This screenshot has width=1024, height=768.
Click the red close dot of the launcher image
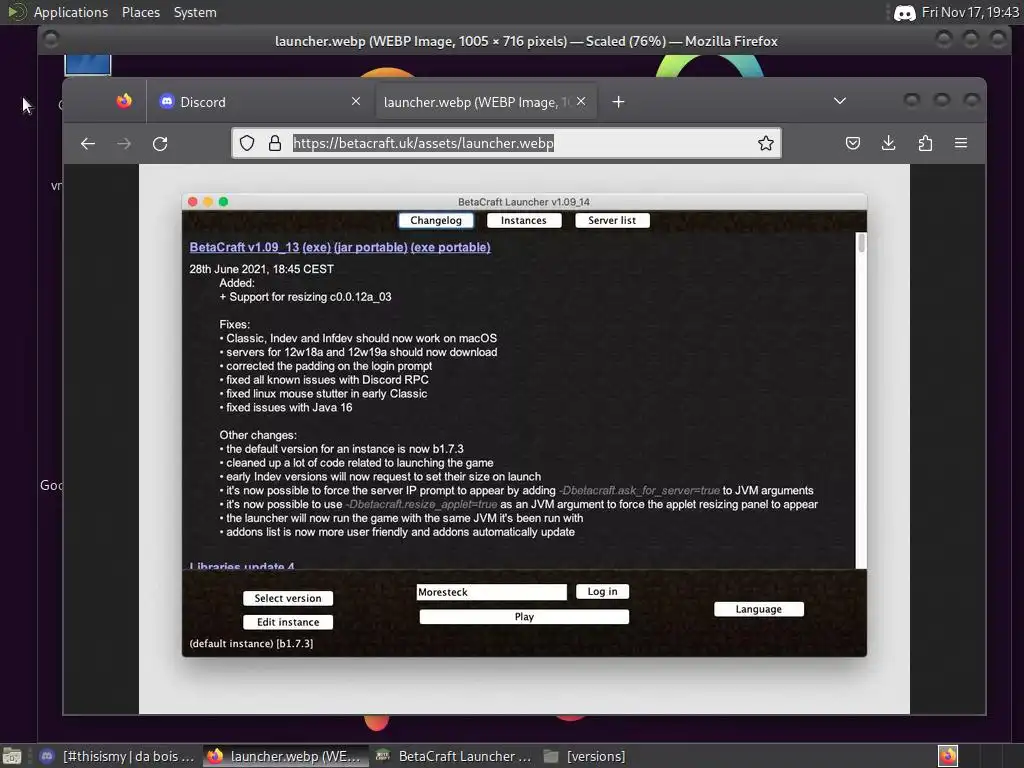(193, 202)
